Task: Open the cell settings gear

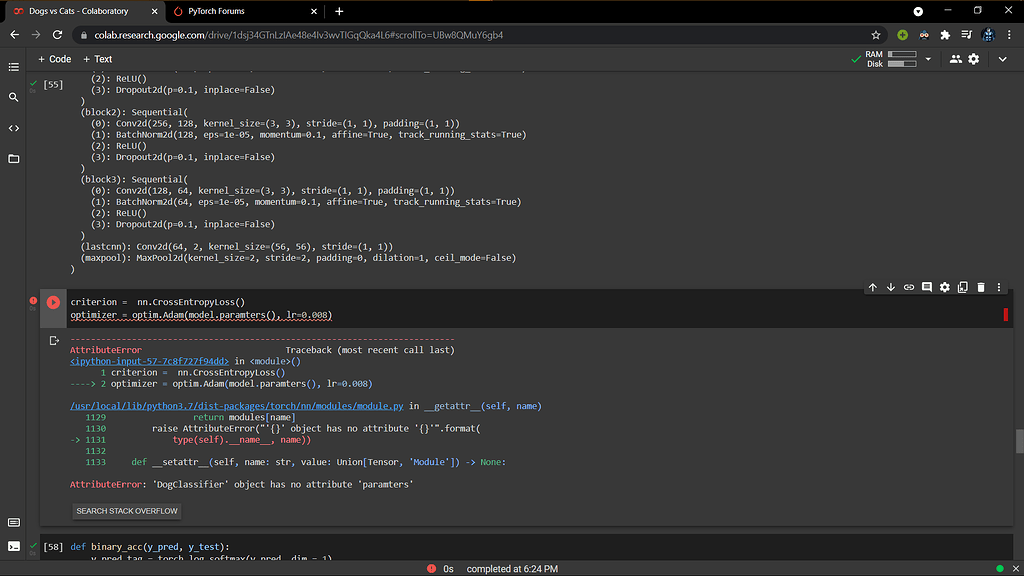Action: [944, 287]
